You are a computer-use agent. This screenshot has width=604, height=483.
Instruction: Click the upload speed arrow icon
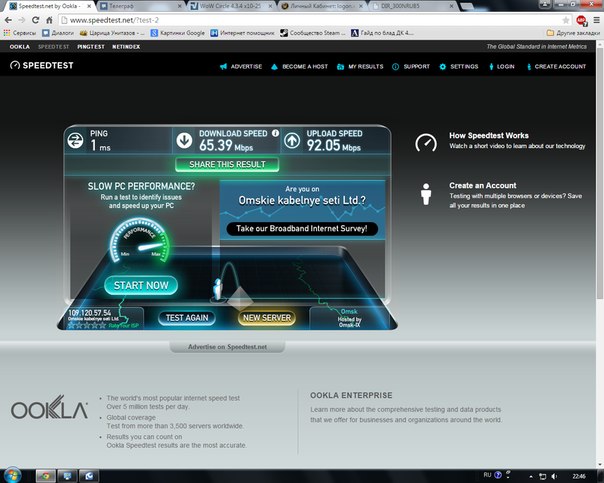click(292, 141)
